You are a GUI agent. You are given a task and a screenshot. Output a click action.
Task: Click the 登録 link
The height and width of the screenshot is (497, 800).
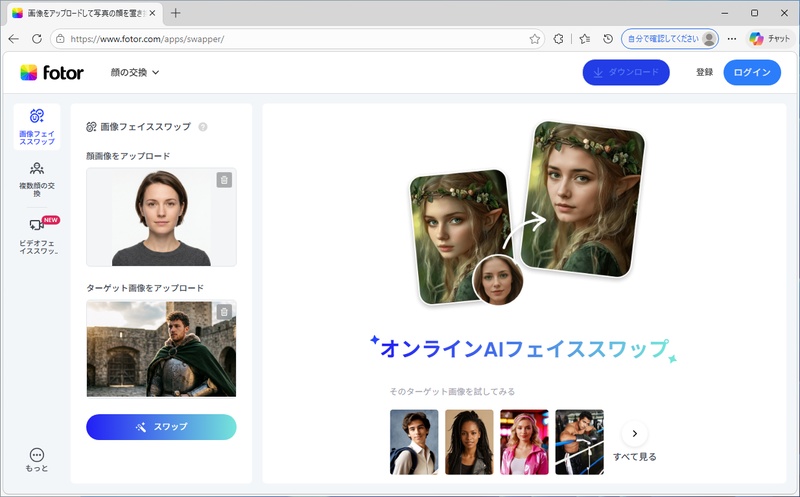coord(705,72)
